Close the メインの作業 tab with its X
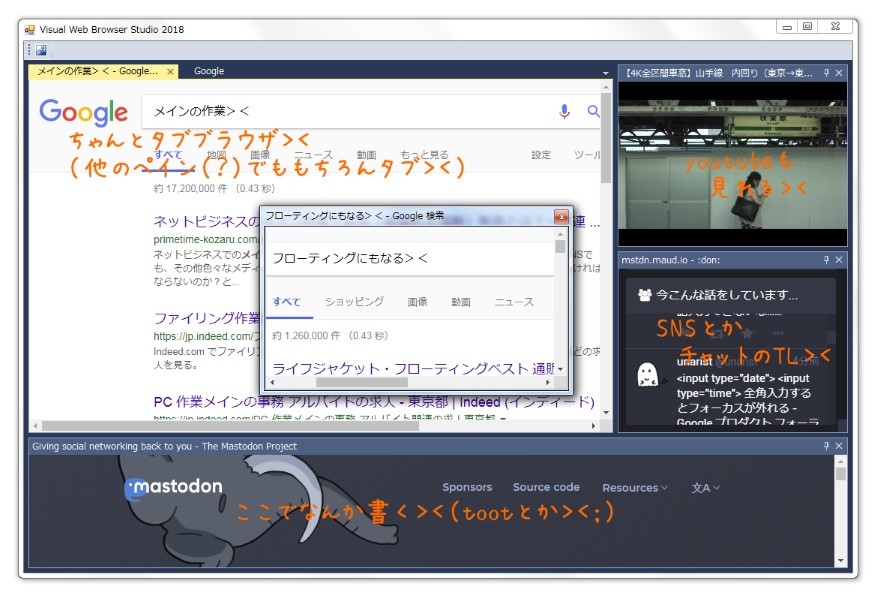This screenshot has width=872, height=596. click(x=170, y=71)
